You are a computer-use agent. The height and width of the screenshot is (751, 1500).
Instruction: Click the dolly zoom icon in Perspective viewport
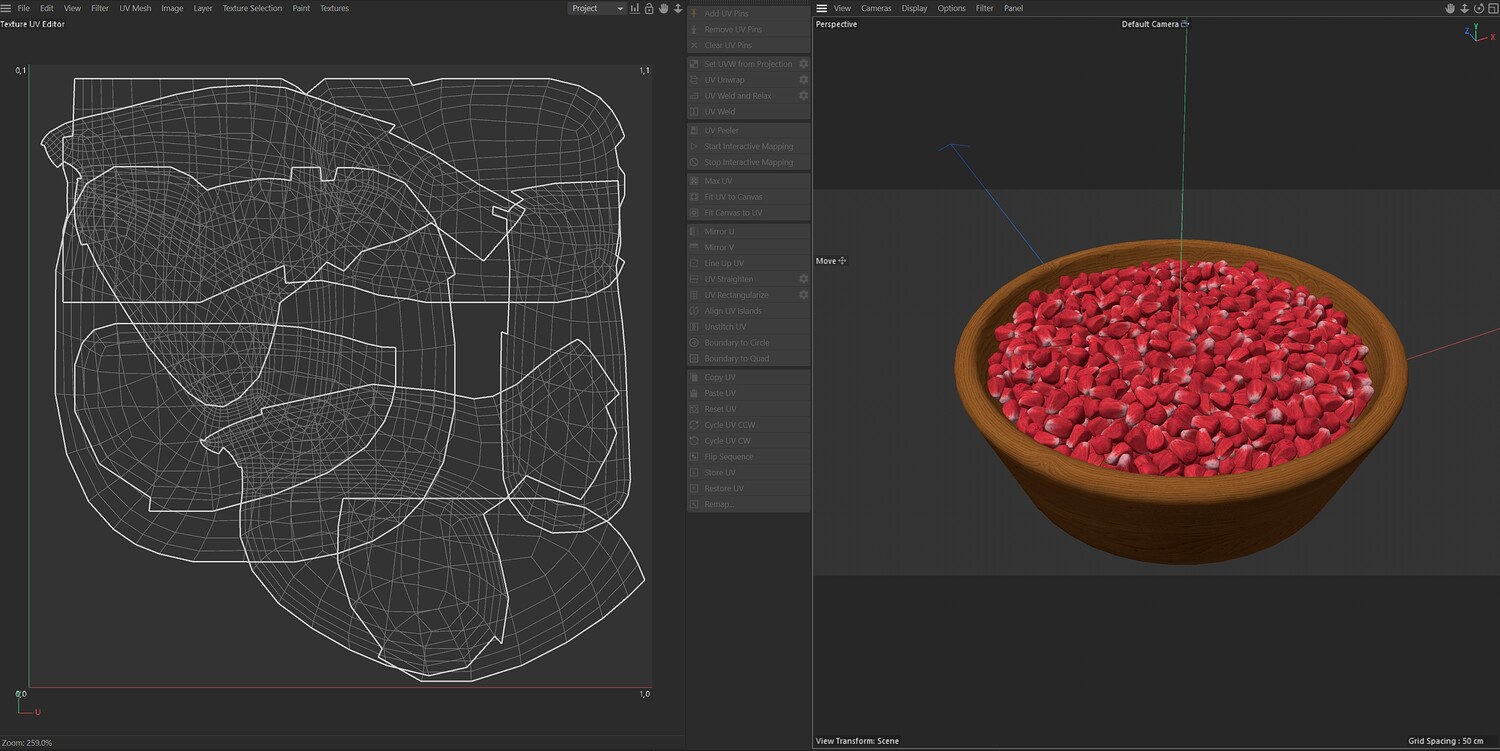(x=1464, y=8)
